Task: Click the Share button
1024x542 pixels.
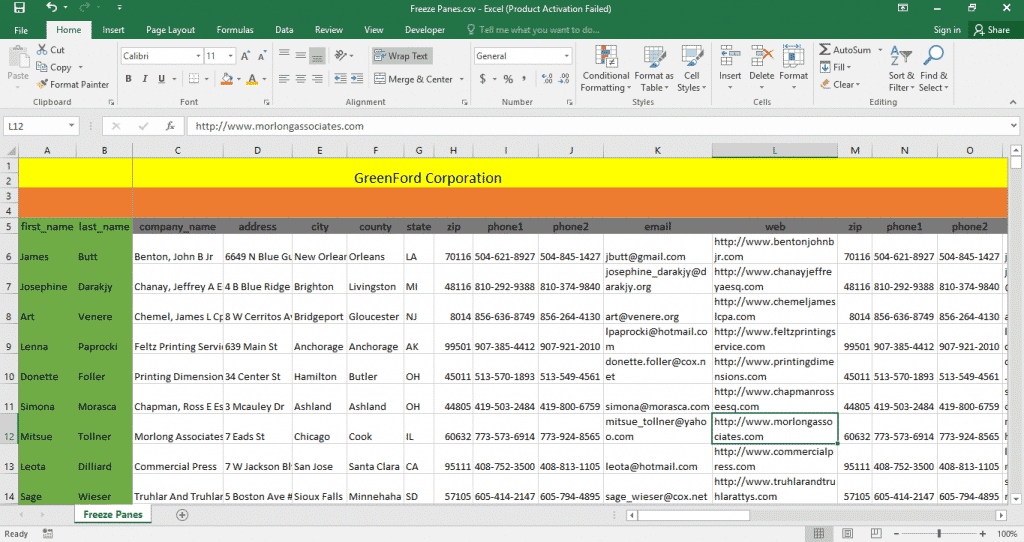Action: coord(991,30)
